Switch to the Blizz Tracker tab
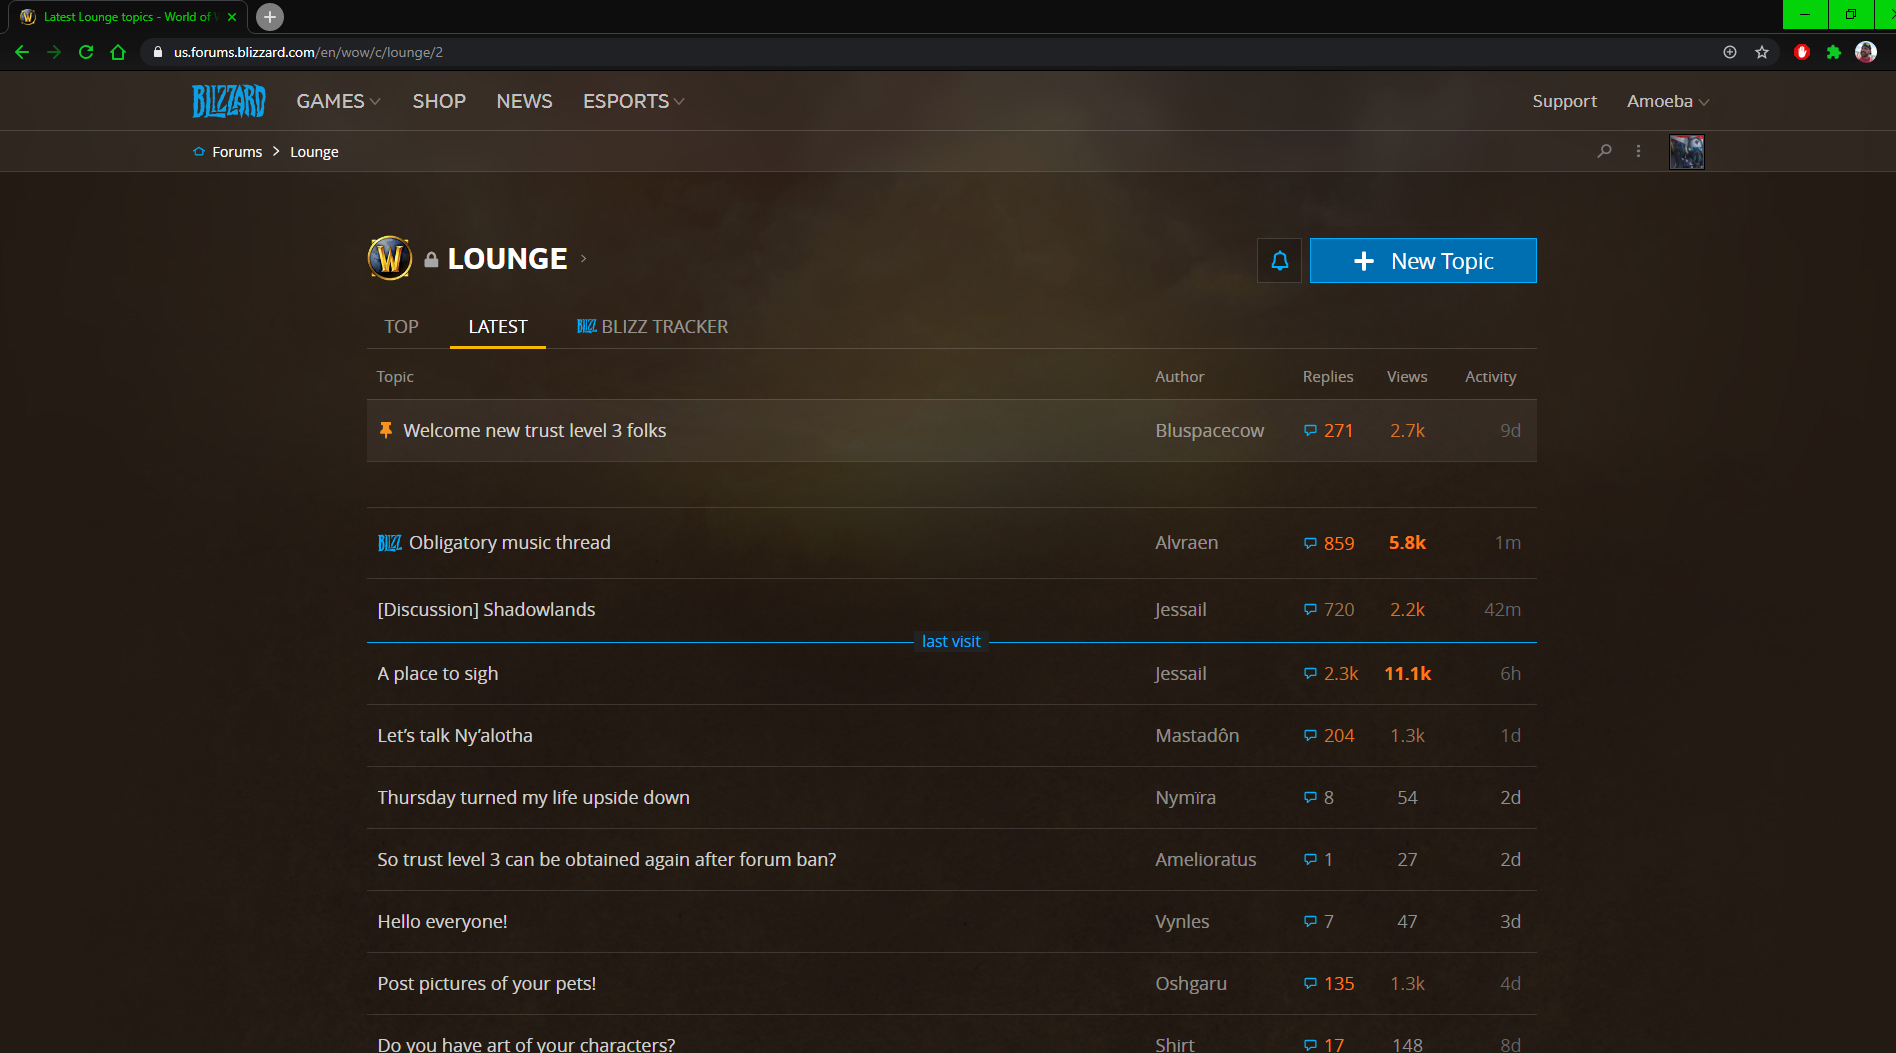This screenshot has width=1896, height=1053. [652, 327]
